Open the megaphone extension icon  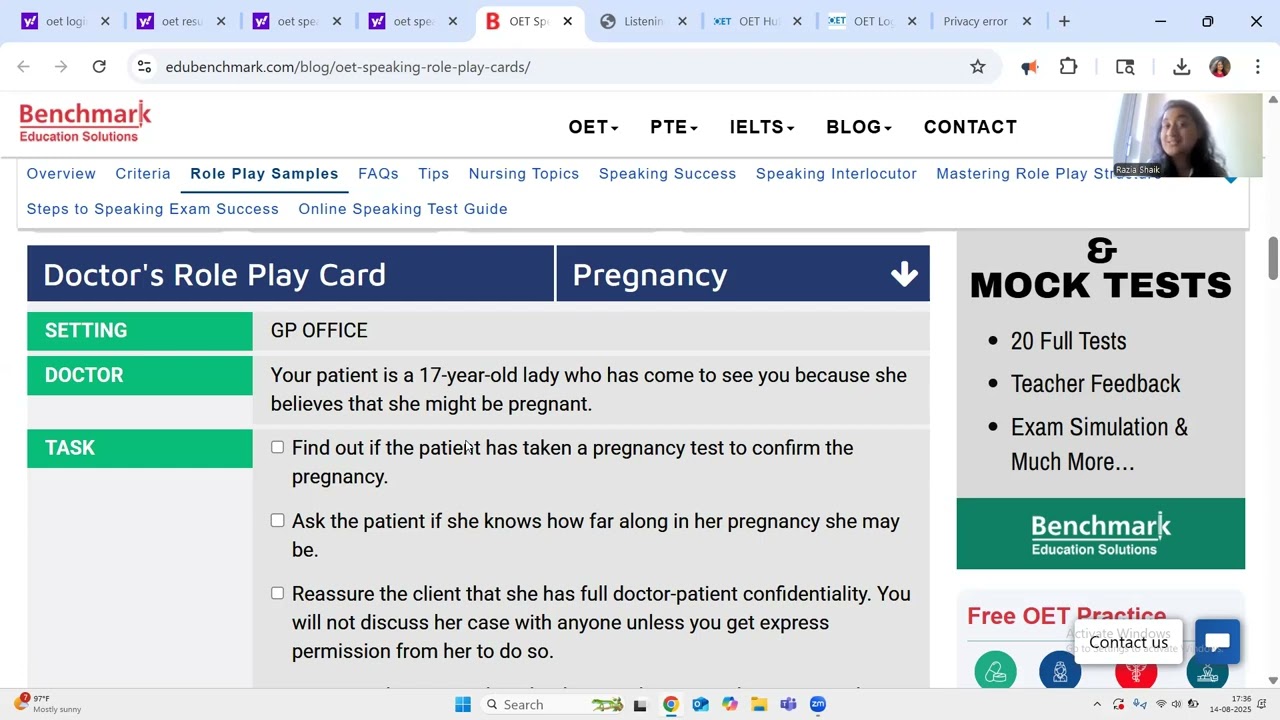(x=1029, y=67)
